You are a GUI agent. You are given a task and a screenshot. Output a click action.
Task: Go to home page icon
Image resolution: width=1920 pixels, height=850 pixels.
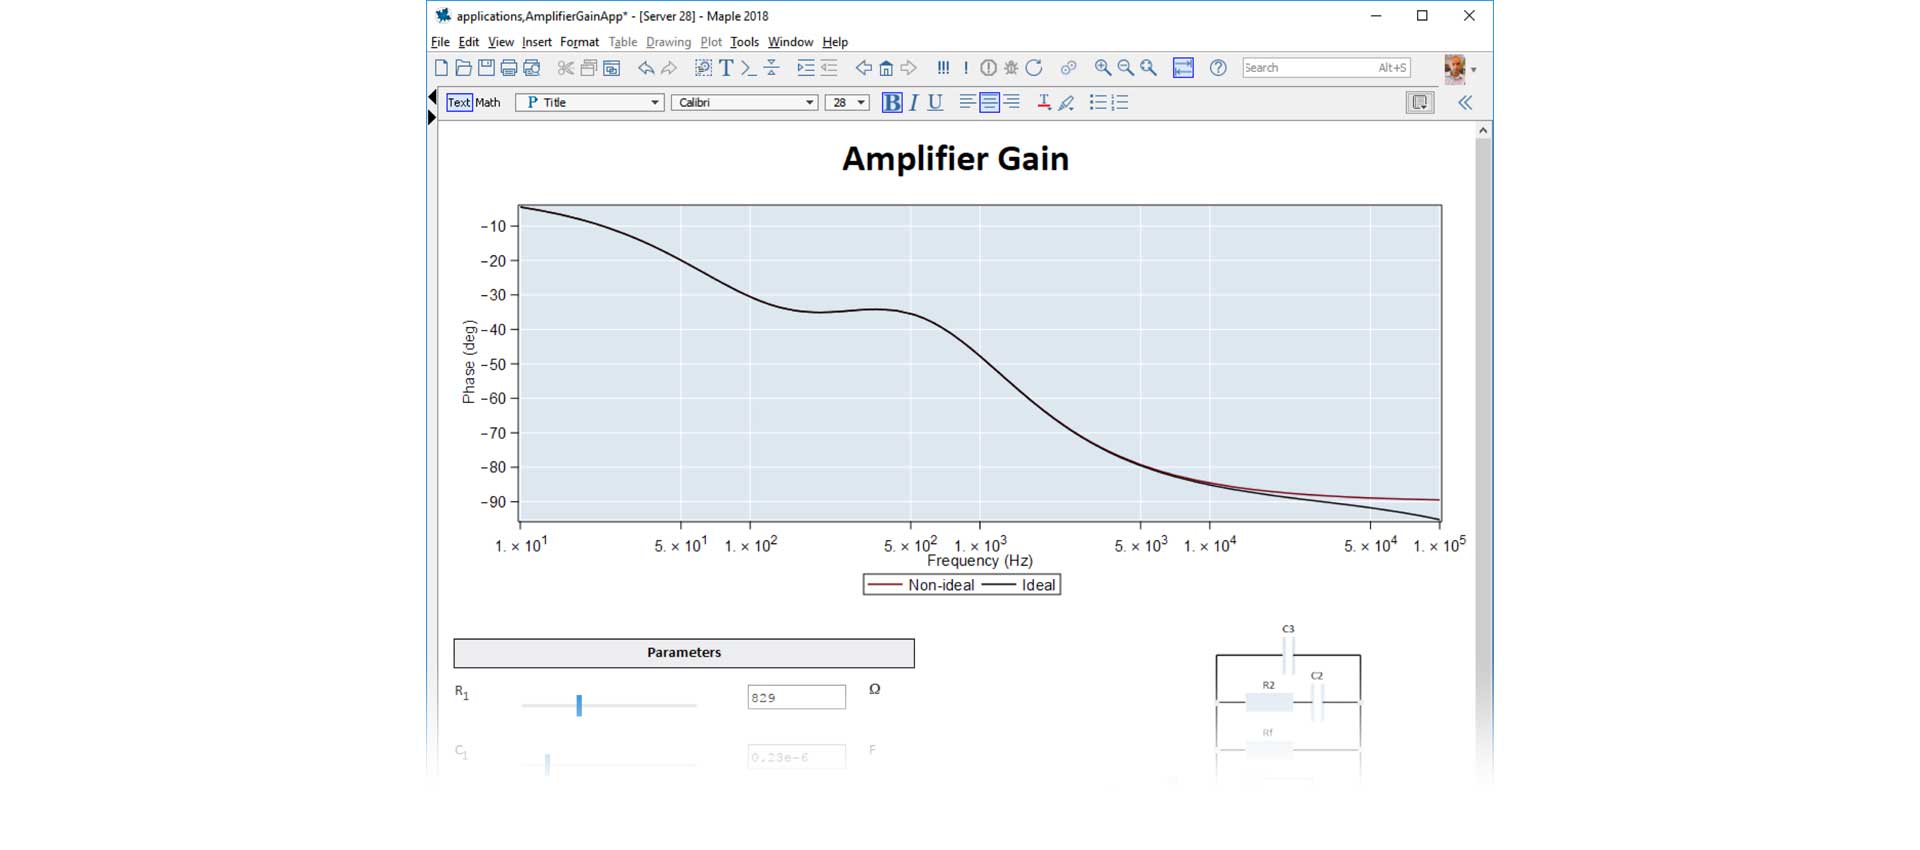click(886, 68)
